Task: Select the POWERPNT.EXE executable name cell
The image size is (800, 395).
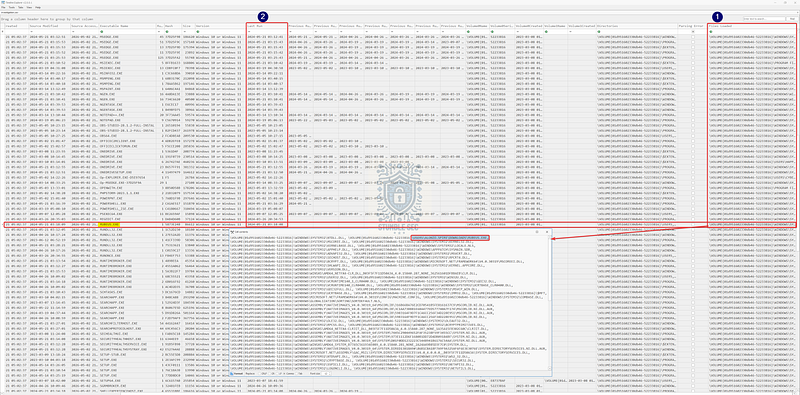Action: pyautogui.click(x=128, y=198)
